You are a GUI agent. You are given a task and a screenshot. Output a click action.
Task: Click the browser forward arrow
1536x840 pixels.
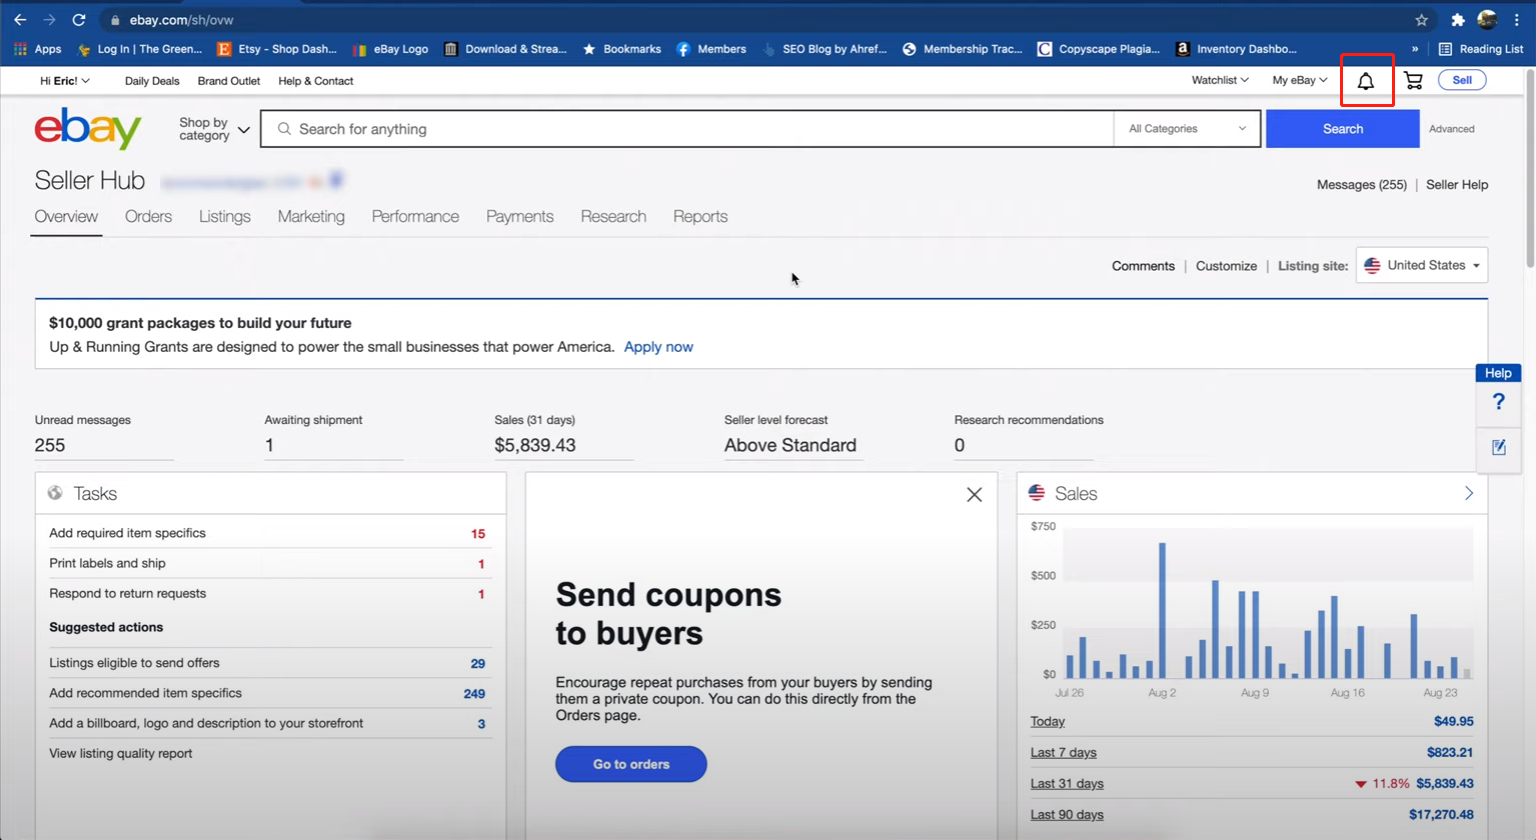[49, 20]
